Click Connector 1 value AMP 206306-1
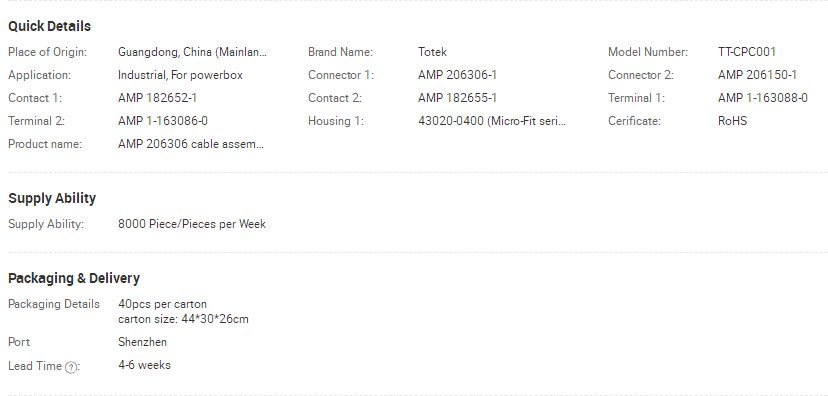The width and height of the screenshot is (828, 396). click(457, 75)
